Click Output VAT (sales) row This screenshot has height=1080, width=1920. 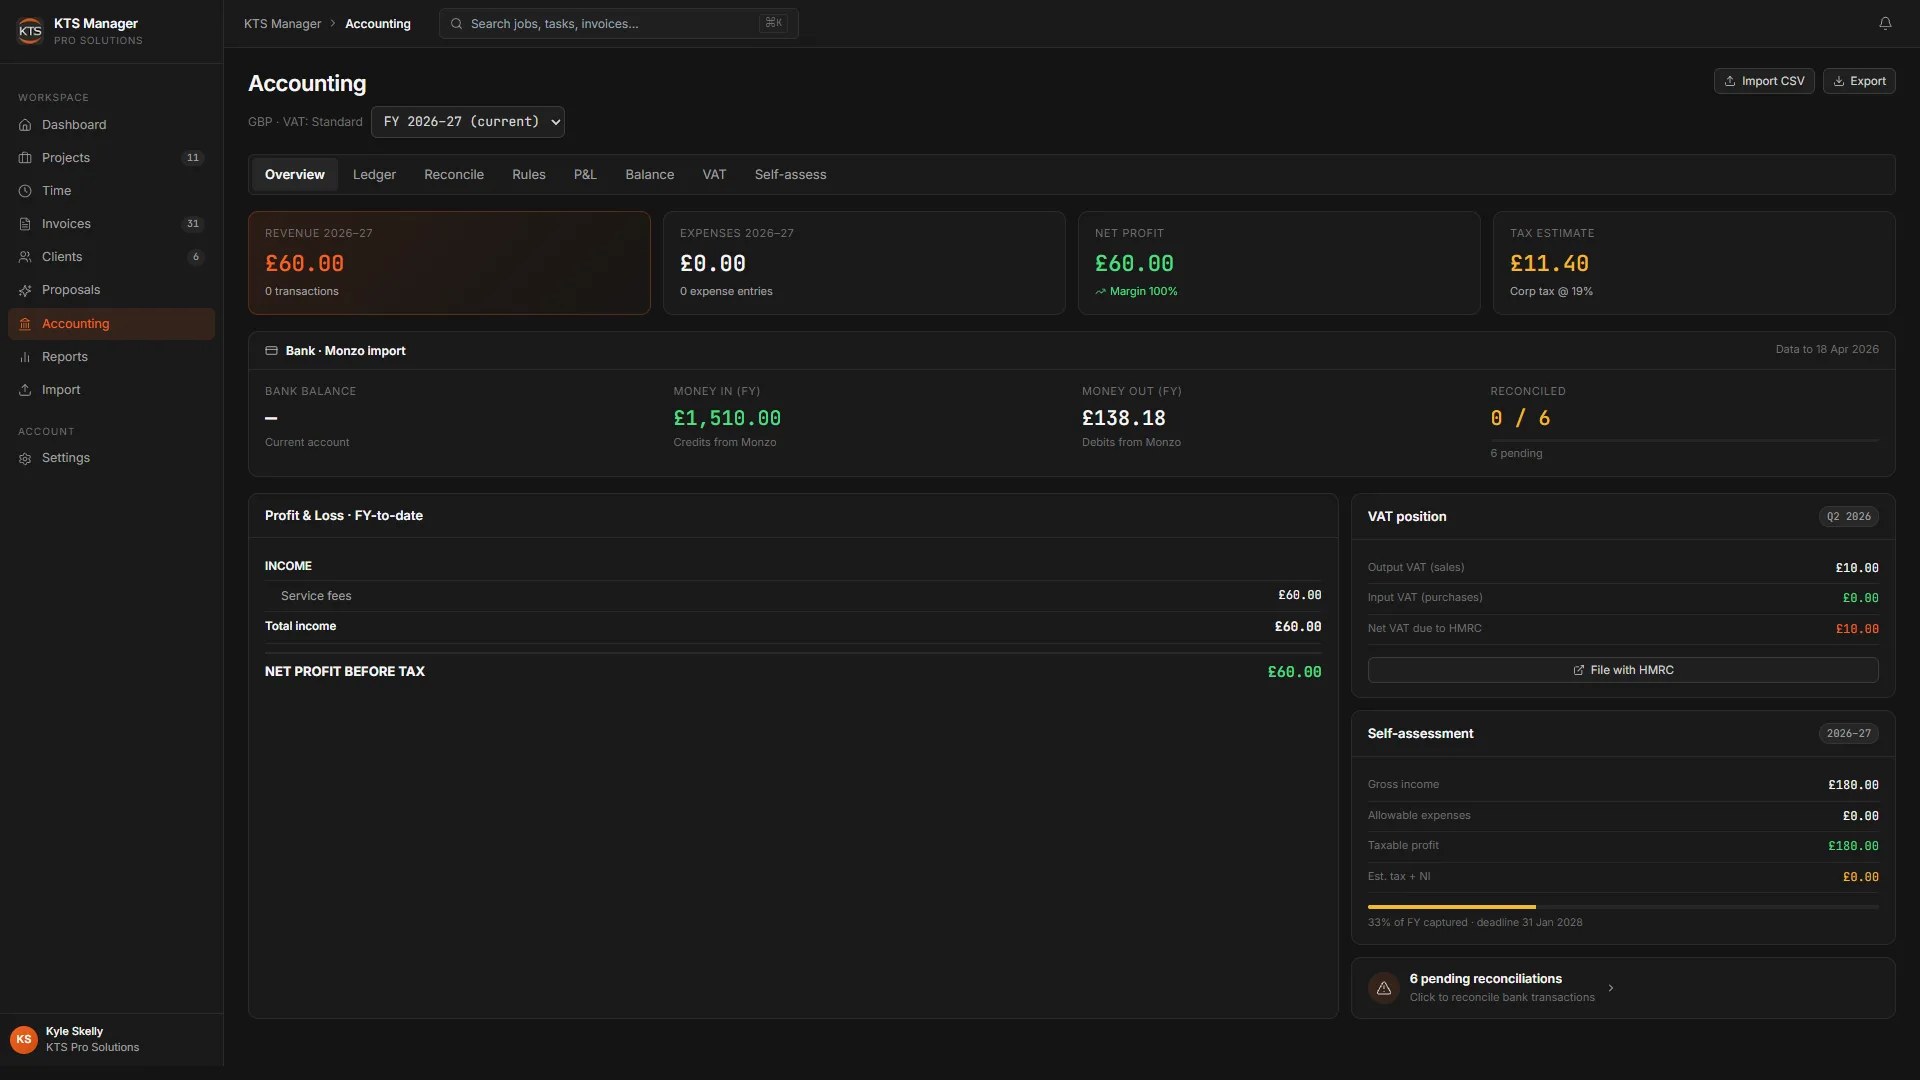tap(1623, 568)
